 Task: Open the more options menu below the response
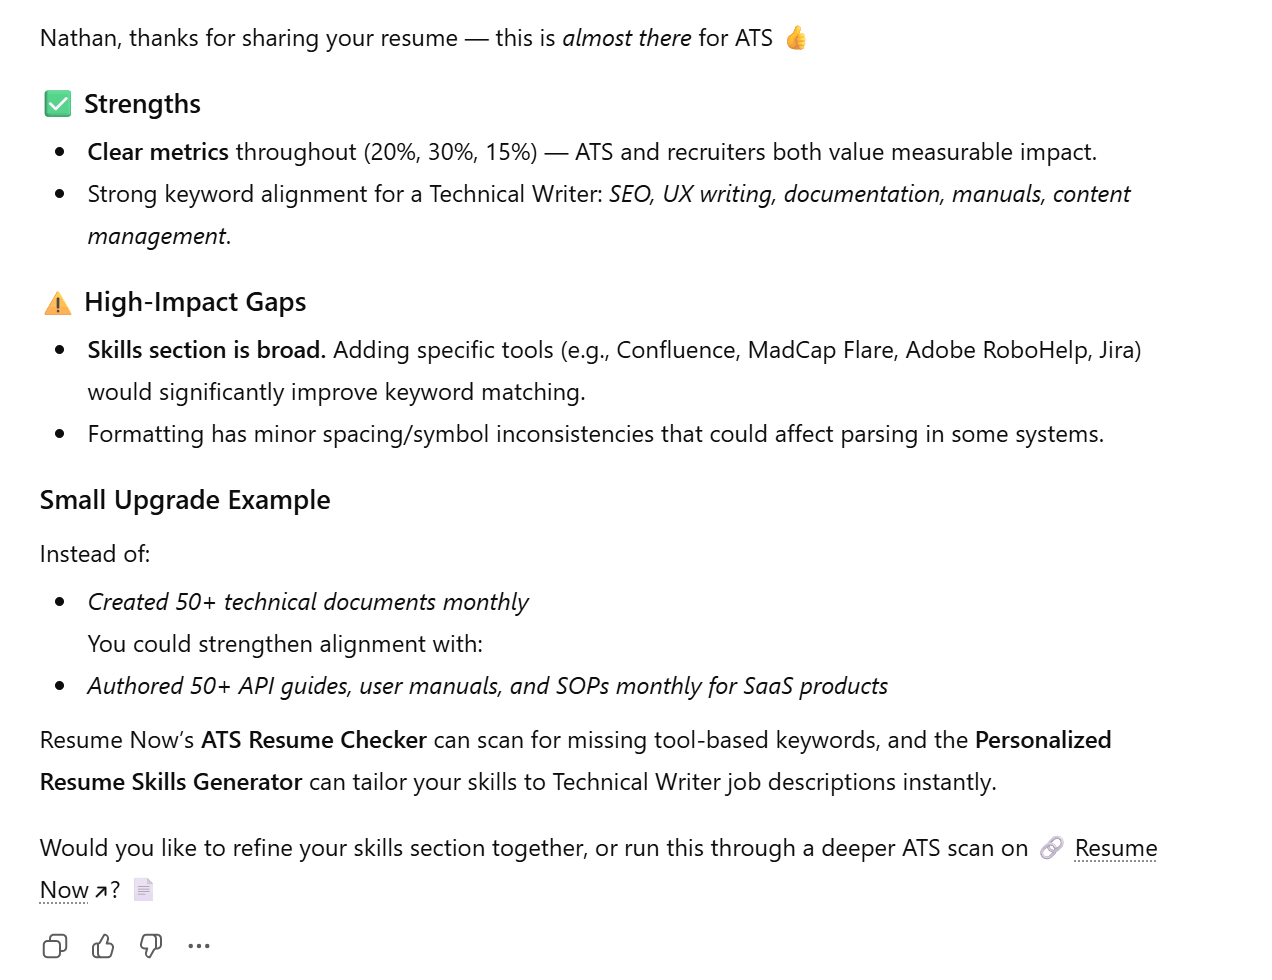pyautogui.click(x=199, y=945)
